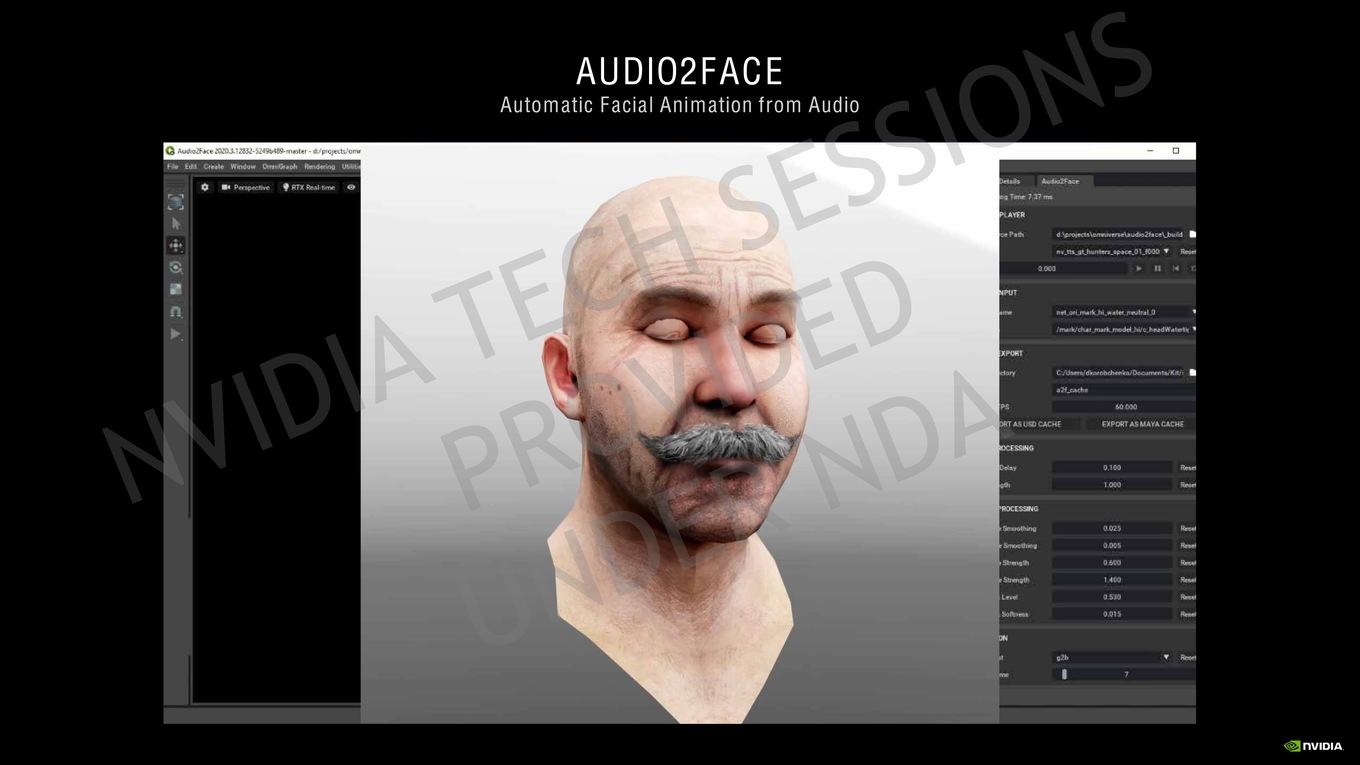Adjust the smoothing value 0.025

click(x=1112, y=528)
